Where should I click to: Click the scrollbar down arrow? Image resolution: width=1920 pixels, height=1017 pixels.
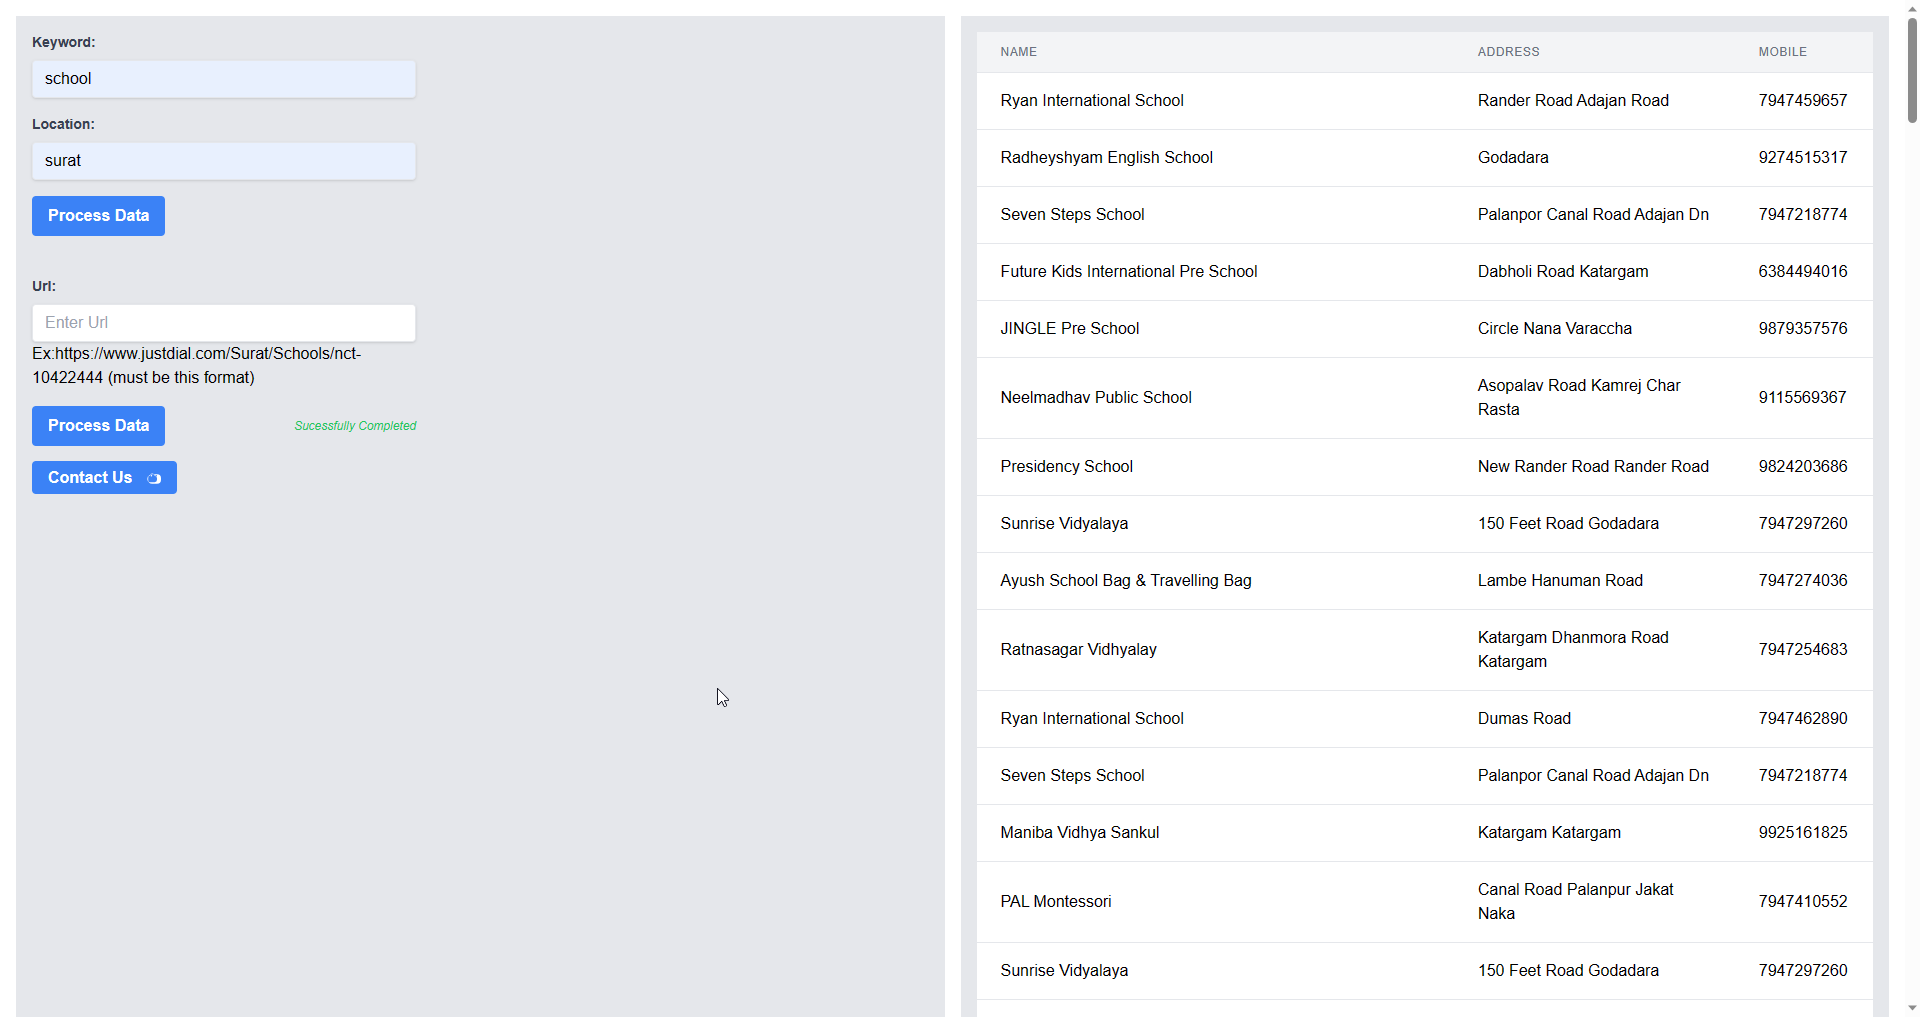1912,1009
